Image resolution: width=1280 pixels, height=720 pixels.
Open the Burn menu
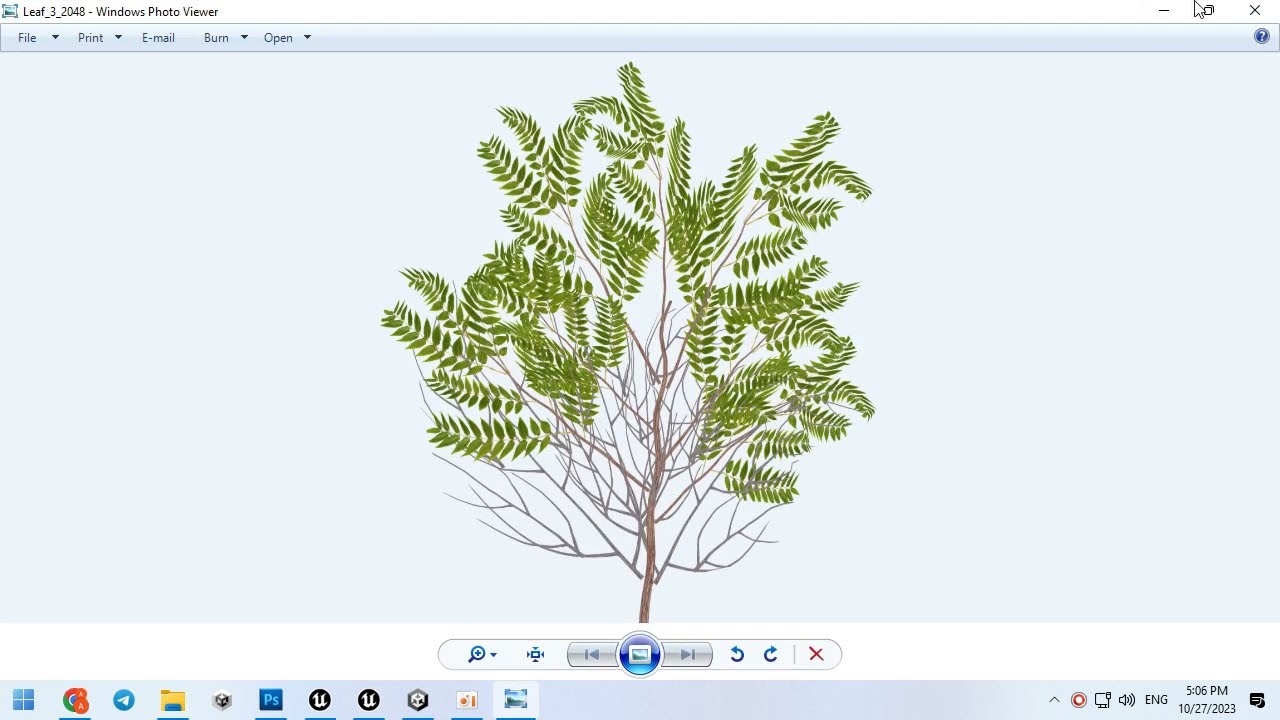(216, 37)
